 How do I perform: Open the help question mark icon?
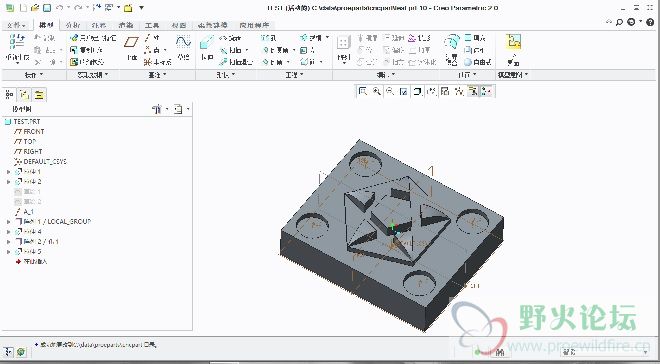[x=650, y=22]
